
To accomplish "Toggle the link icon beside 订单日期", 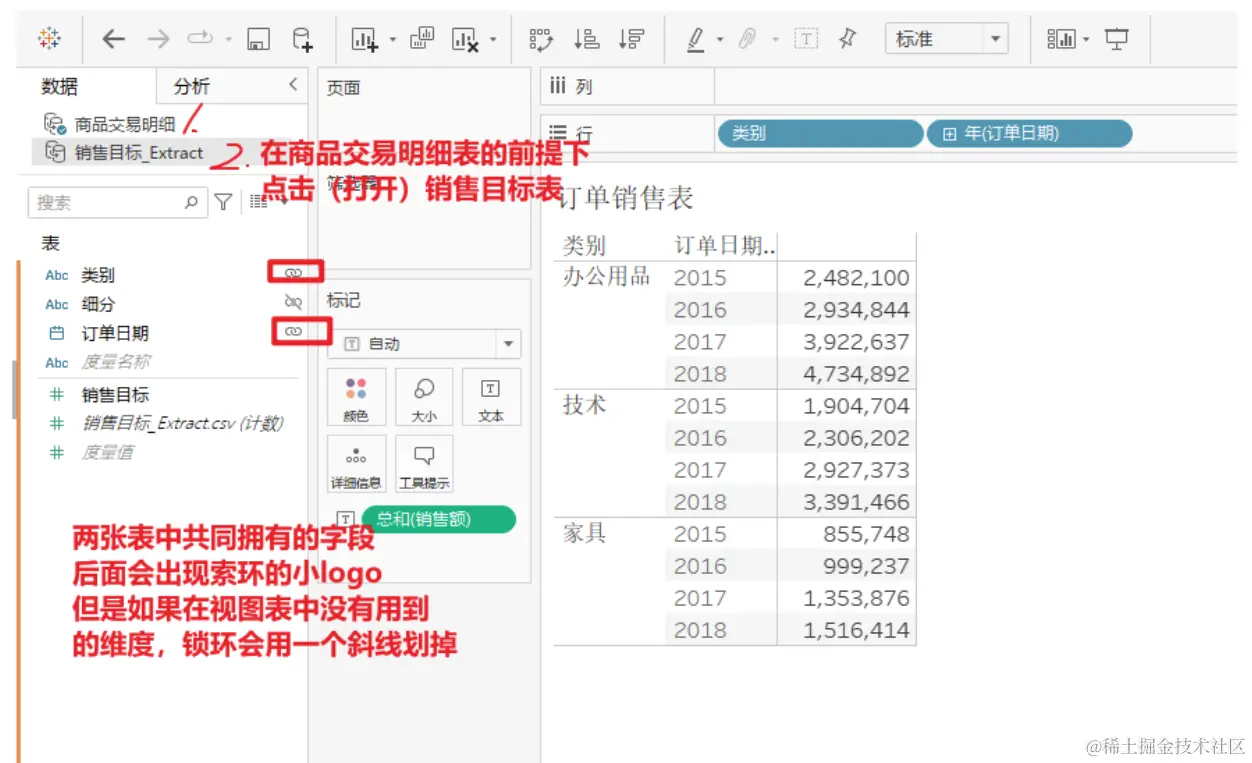I will point(293,331).
